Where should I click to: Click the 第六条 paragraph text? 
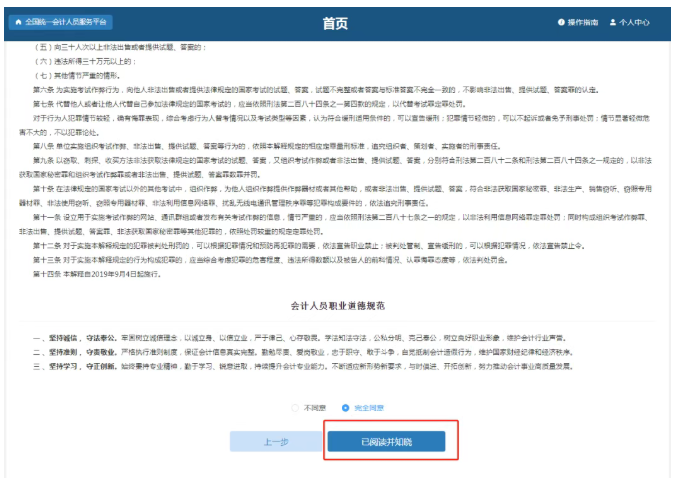tap(300, 87)
